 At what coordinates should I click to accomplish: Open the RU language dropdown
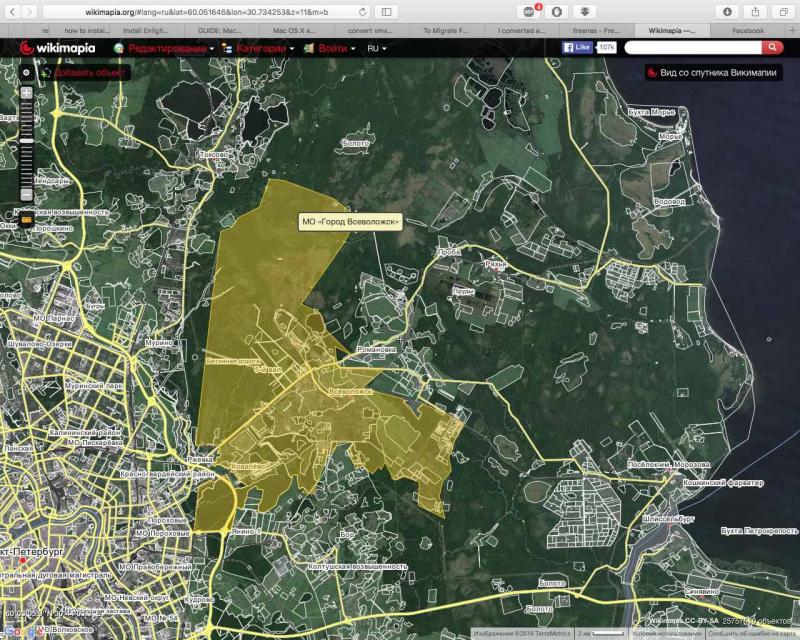[377, 48]
